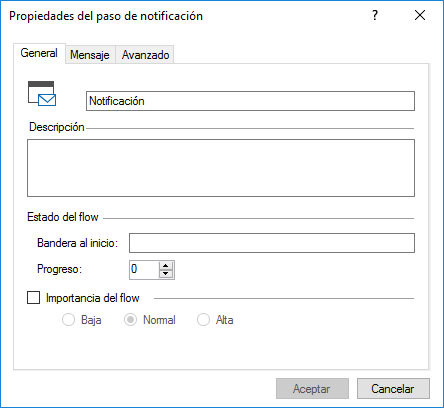
Task: Click the Importancia del flow label
Action: (93, 298)
